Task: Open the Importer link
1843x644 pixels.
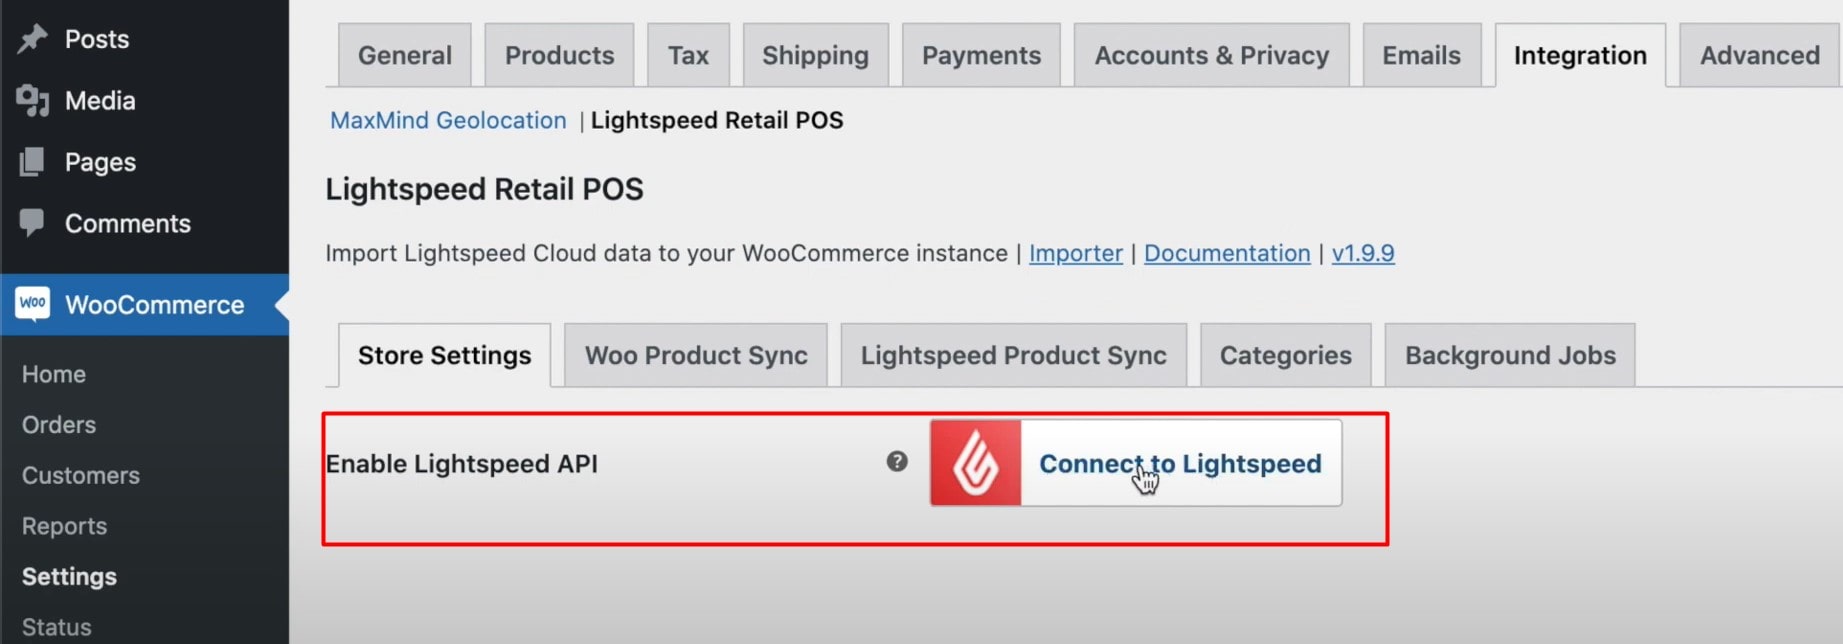Action: coord(1076,253)
